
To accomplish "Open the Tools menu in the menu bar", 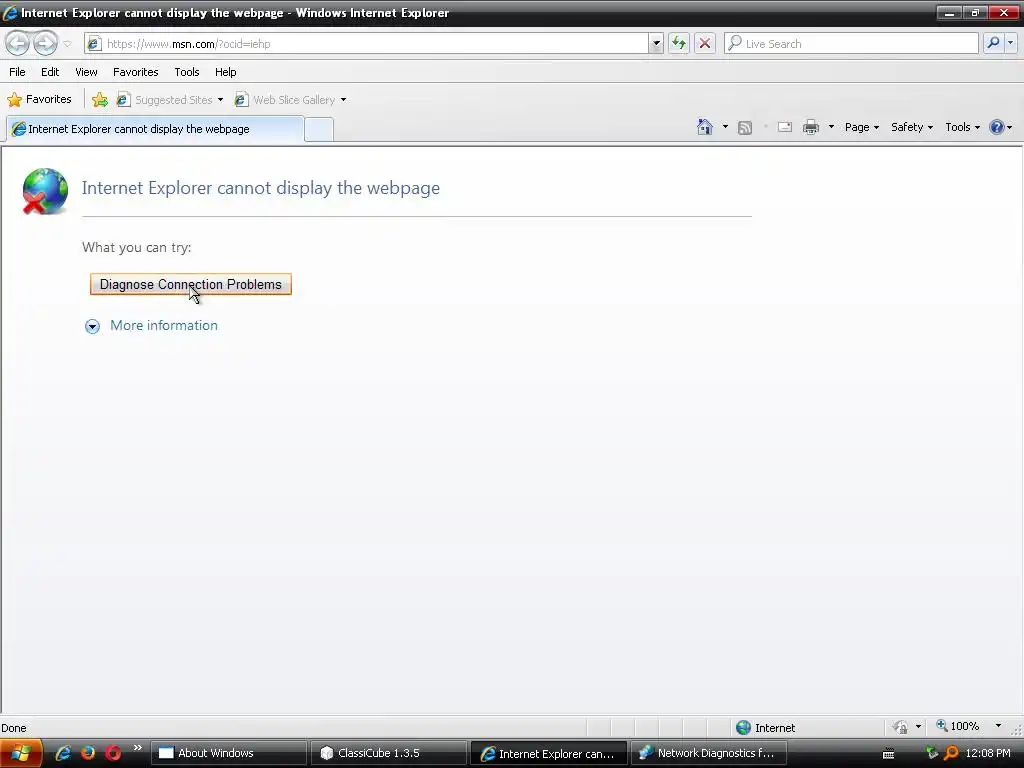I will pyautogui.click(x=187, y=72).
